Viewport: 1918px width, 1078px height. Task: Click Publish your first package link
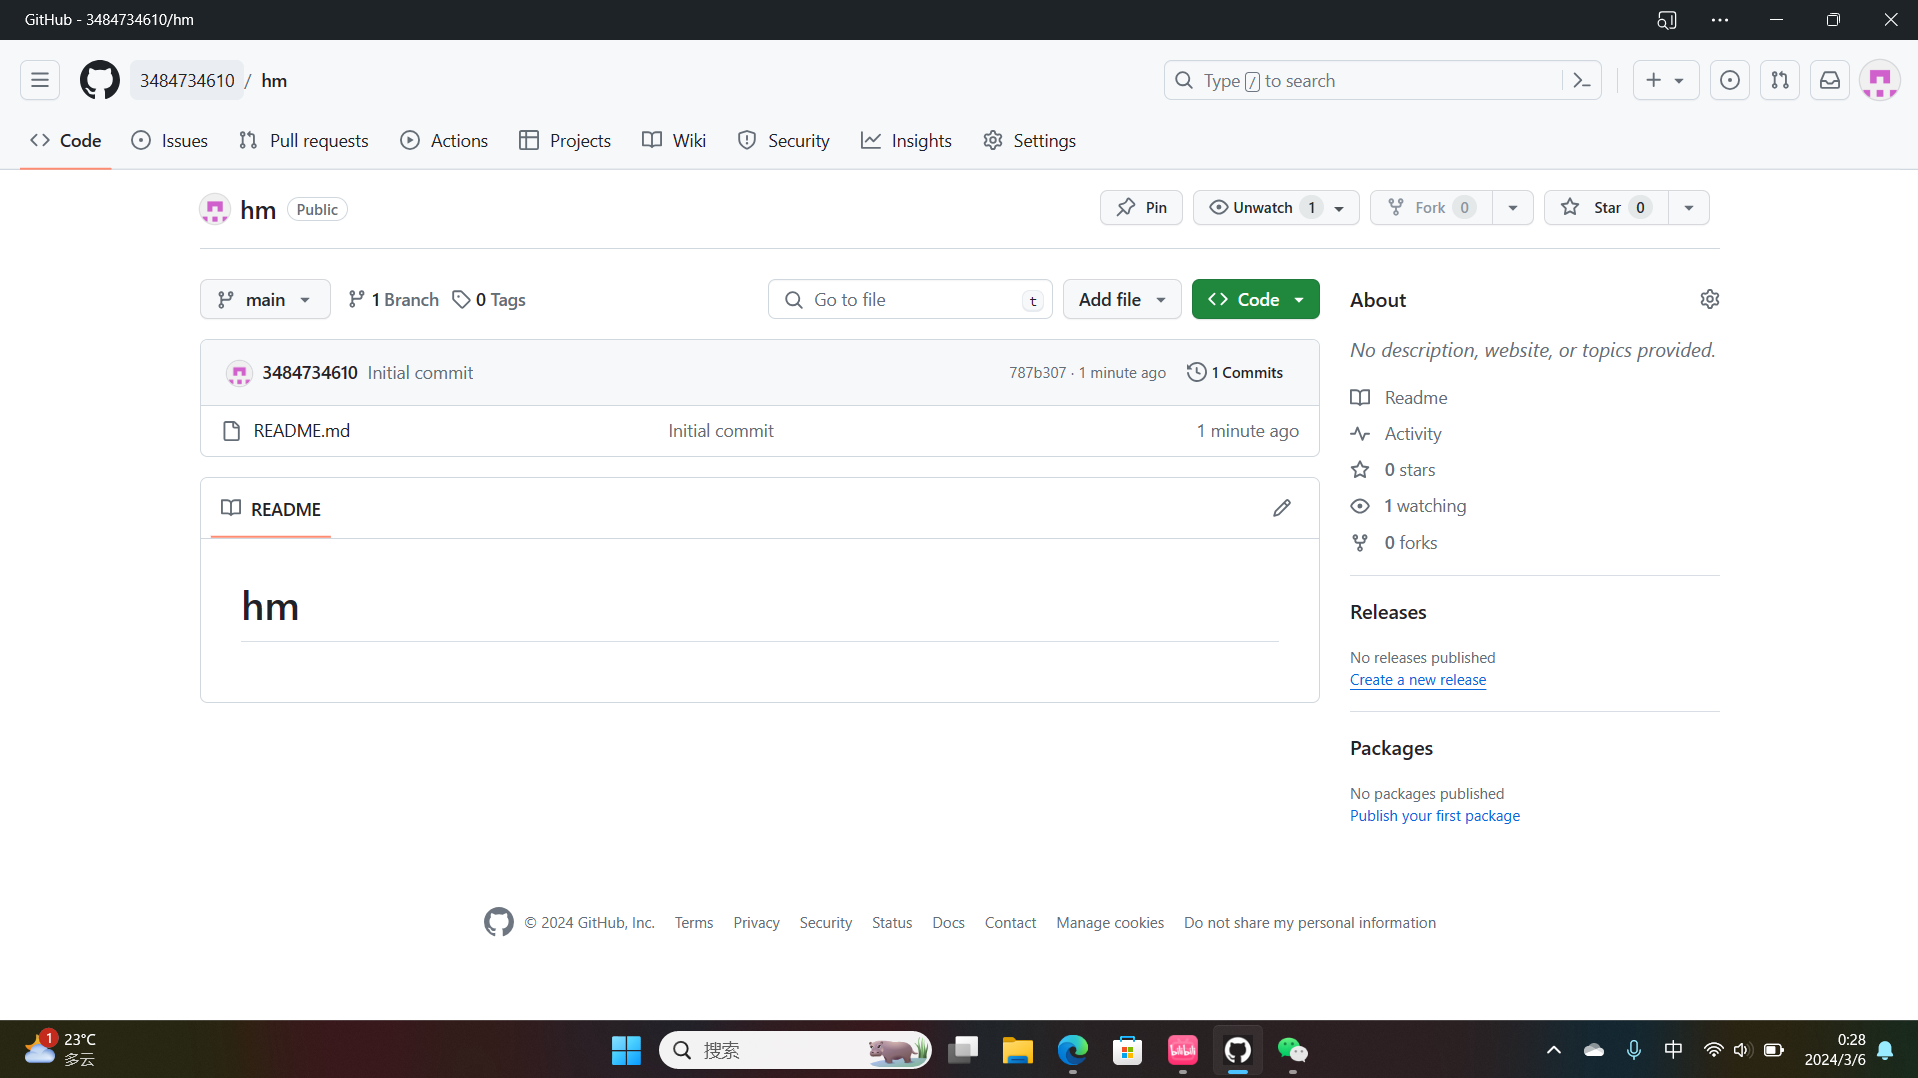coord(1435,816)
